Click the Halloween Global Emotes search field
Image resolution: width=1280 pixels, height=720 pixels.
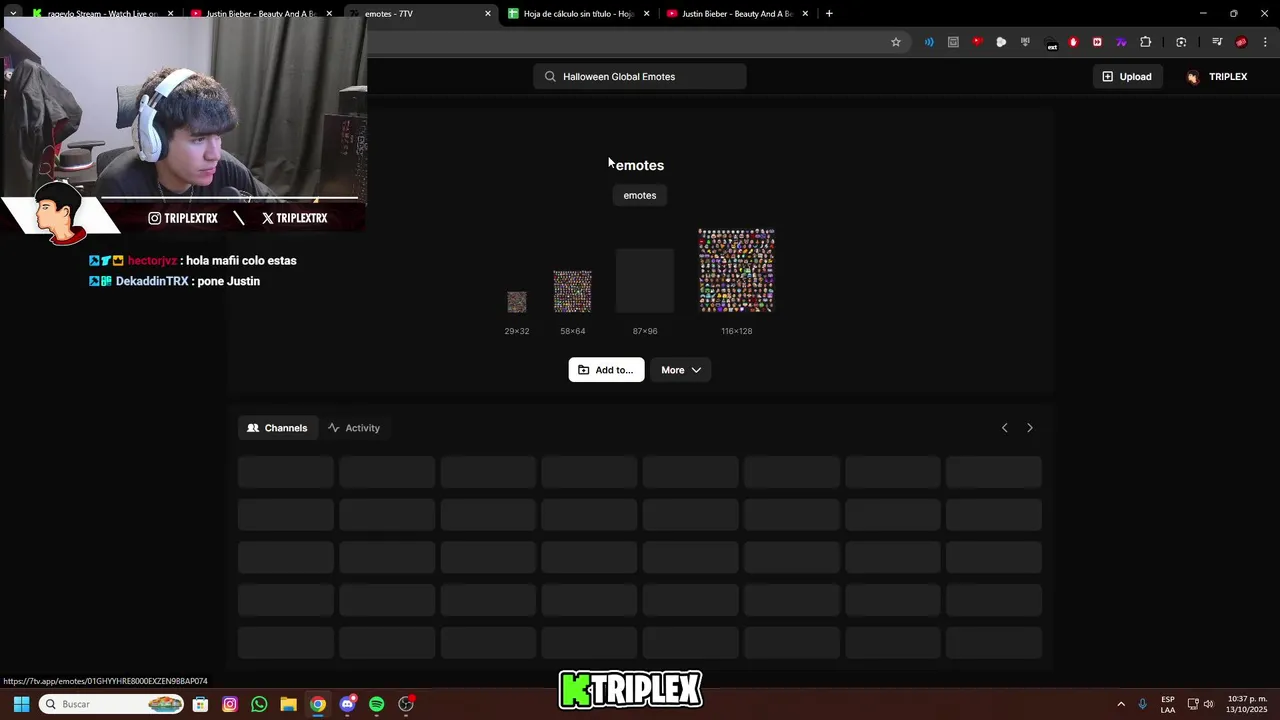click(x=640, y=77)
